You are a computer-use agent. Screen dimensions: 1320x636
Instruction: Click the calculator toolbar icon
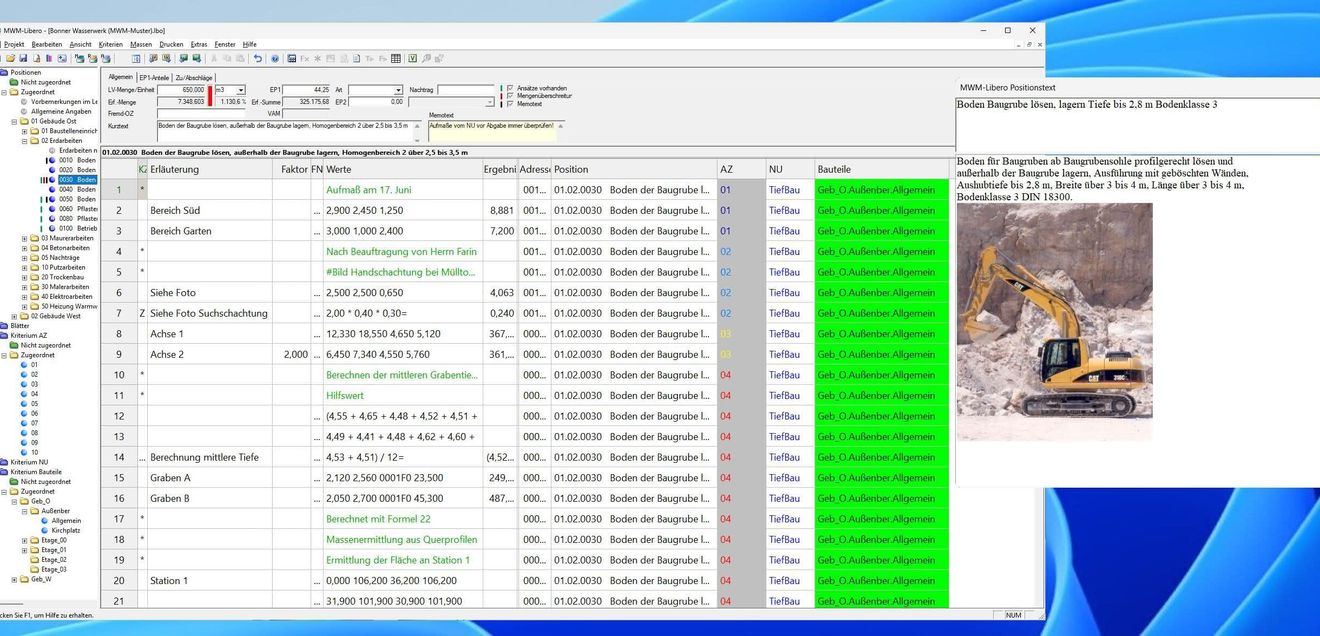(x=291, y=58)
